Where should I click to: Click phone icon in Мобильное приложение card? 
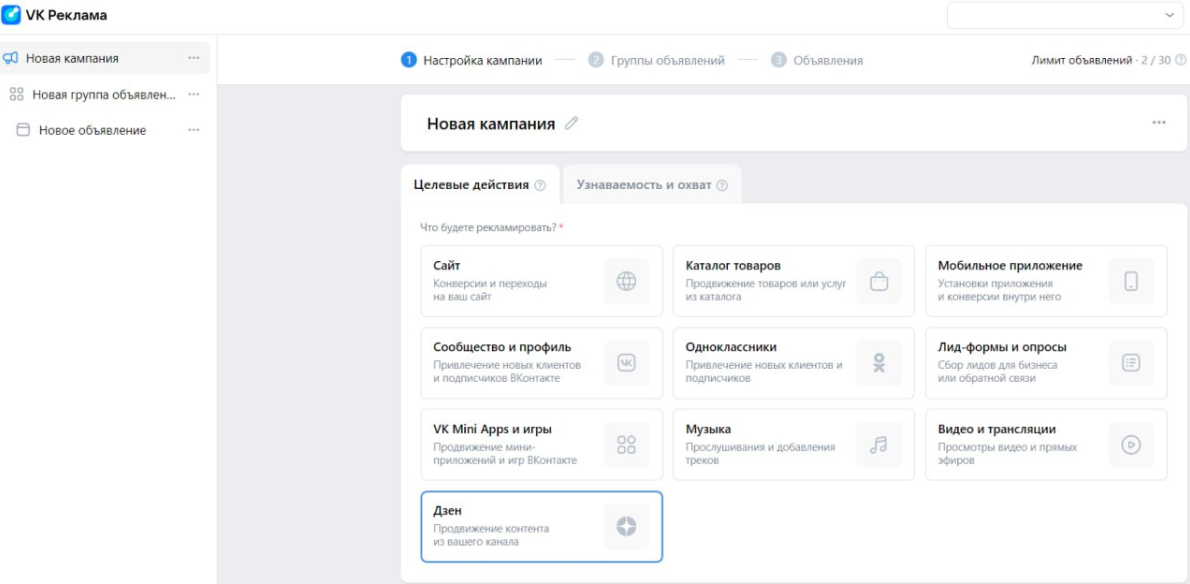click(x=1131, y=281)
